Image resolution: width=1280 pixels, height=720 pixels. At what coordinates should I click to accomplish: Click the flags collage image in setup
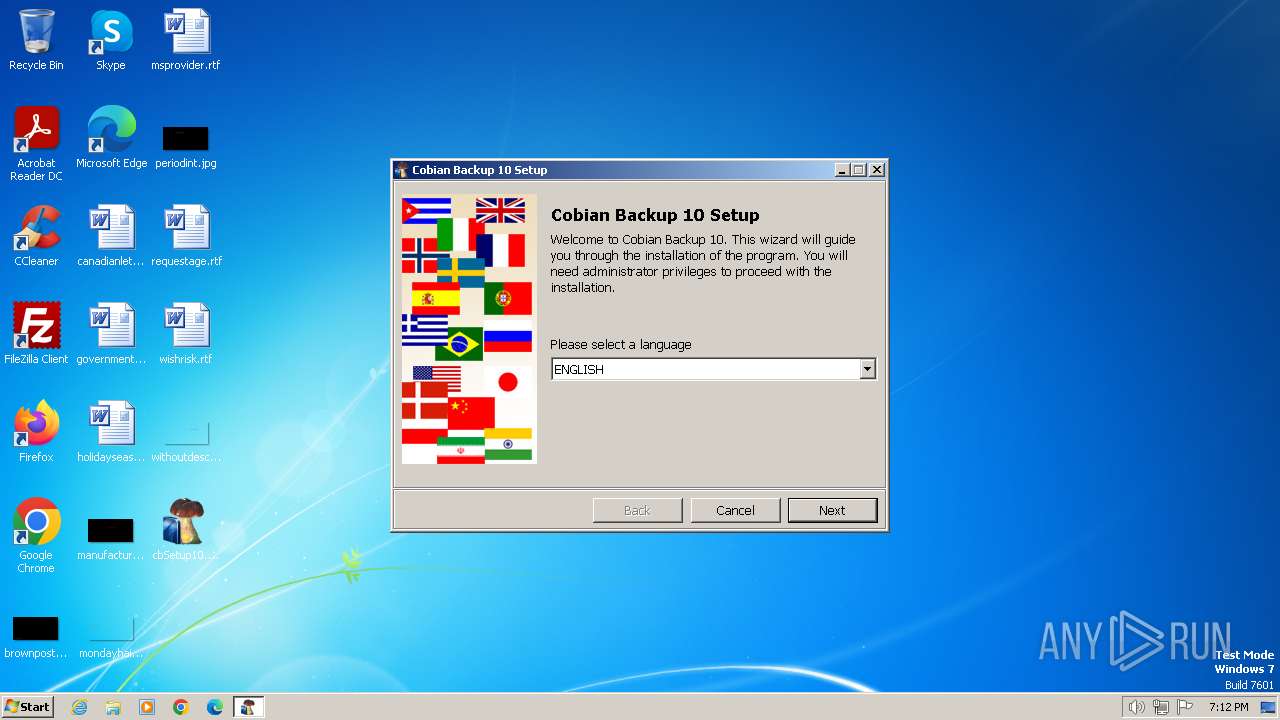[x=469, y=329]
